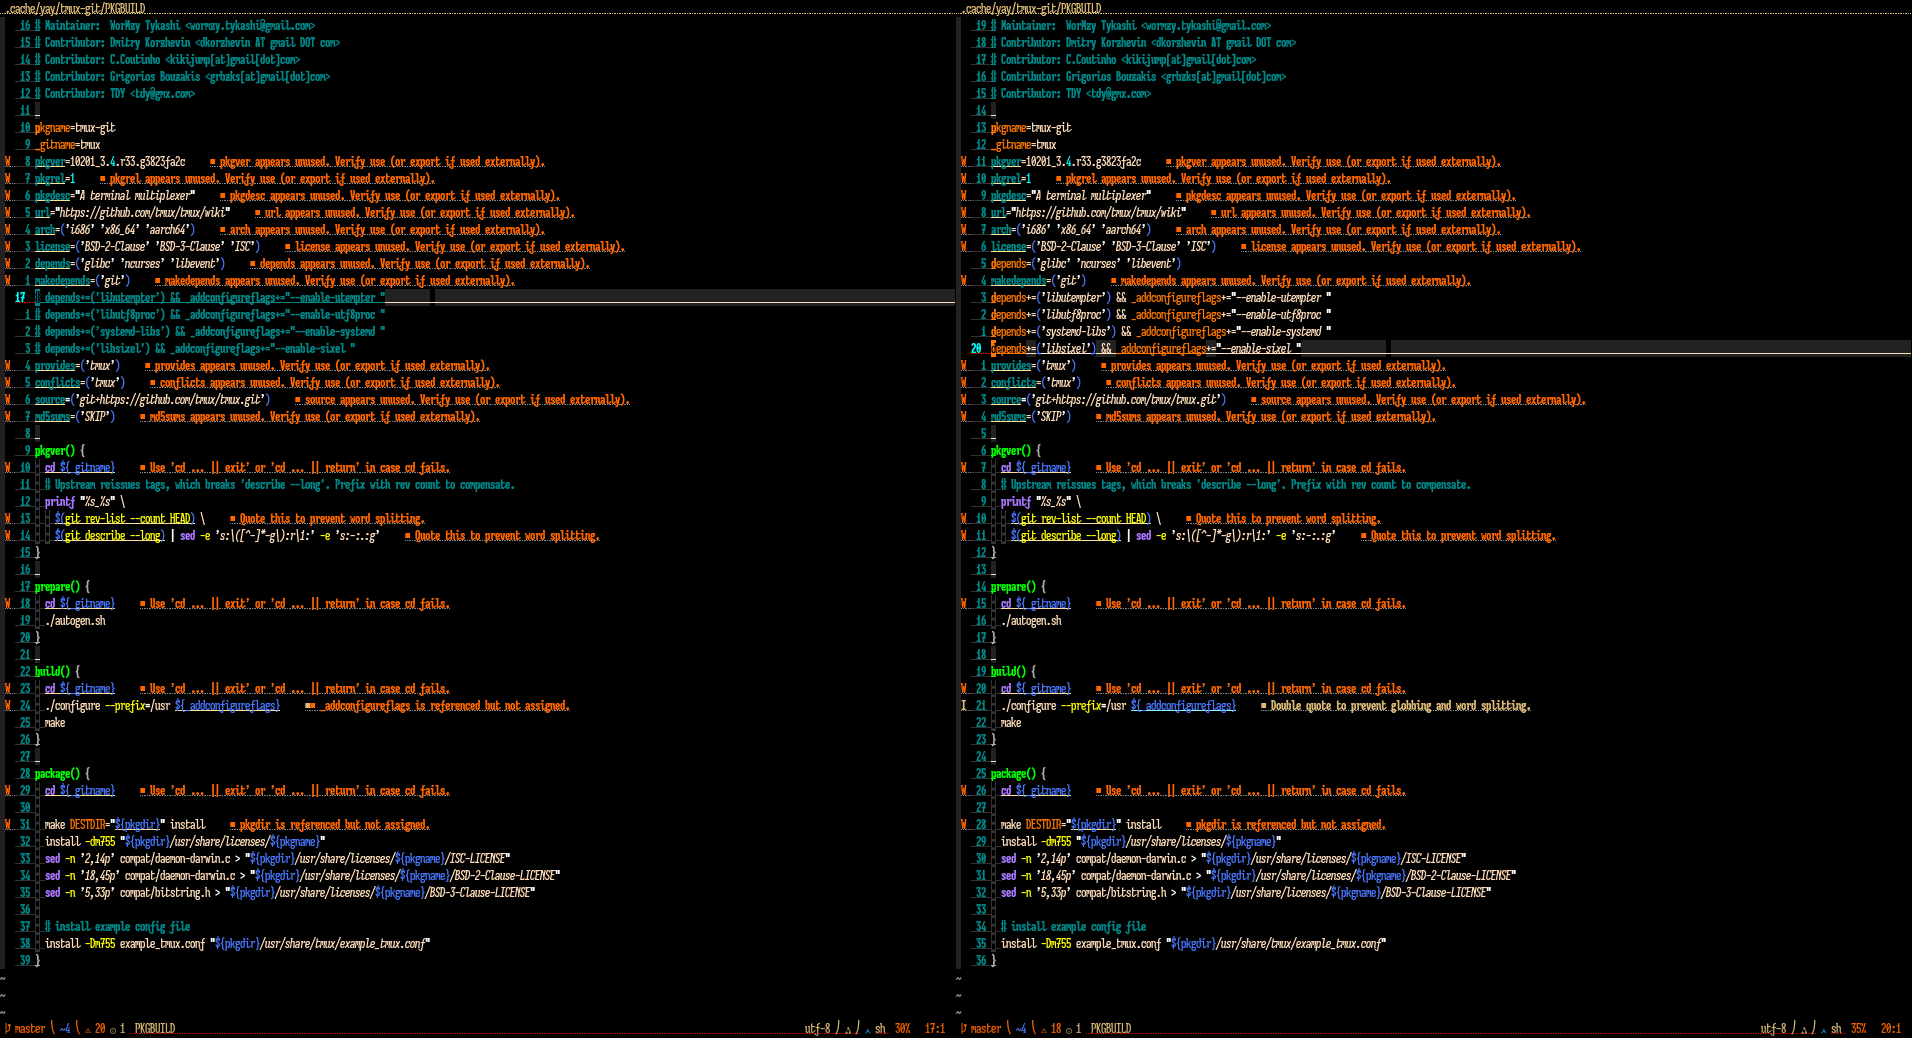1912x1038 pixels.
Task: Click the ISC-LICENSE sed line in left pane
Action: tap(277, 859)
